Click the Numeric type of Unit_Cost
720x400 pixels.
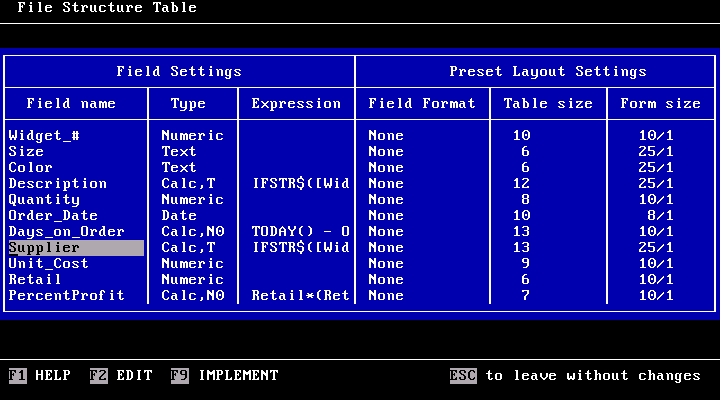pyautogui.click(x=192, y=264)
